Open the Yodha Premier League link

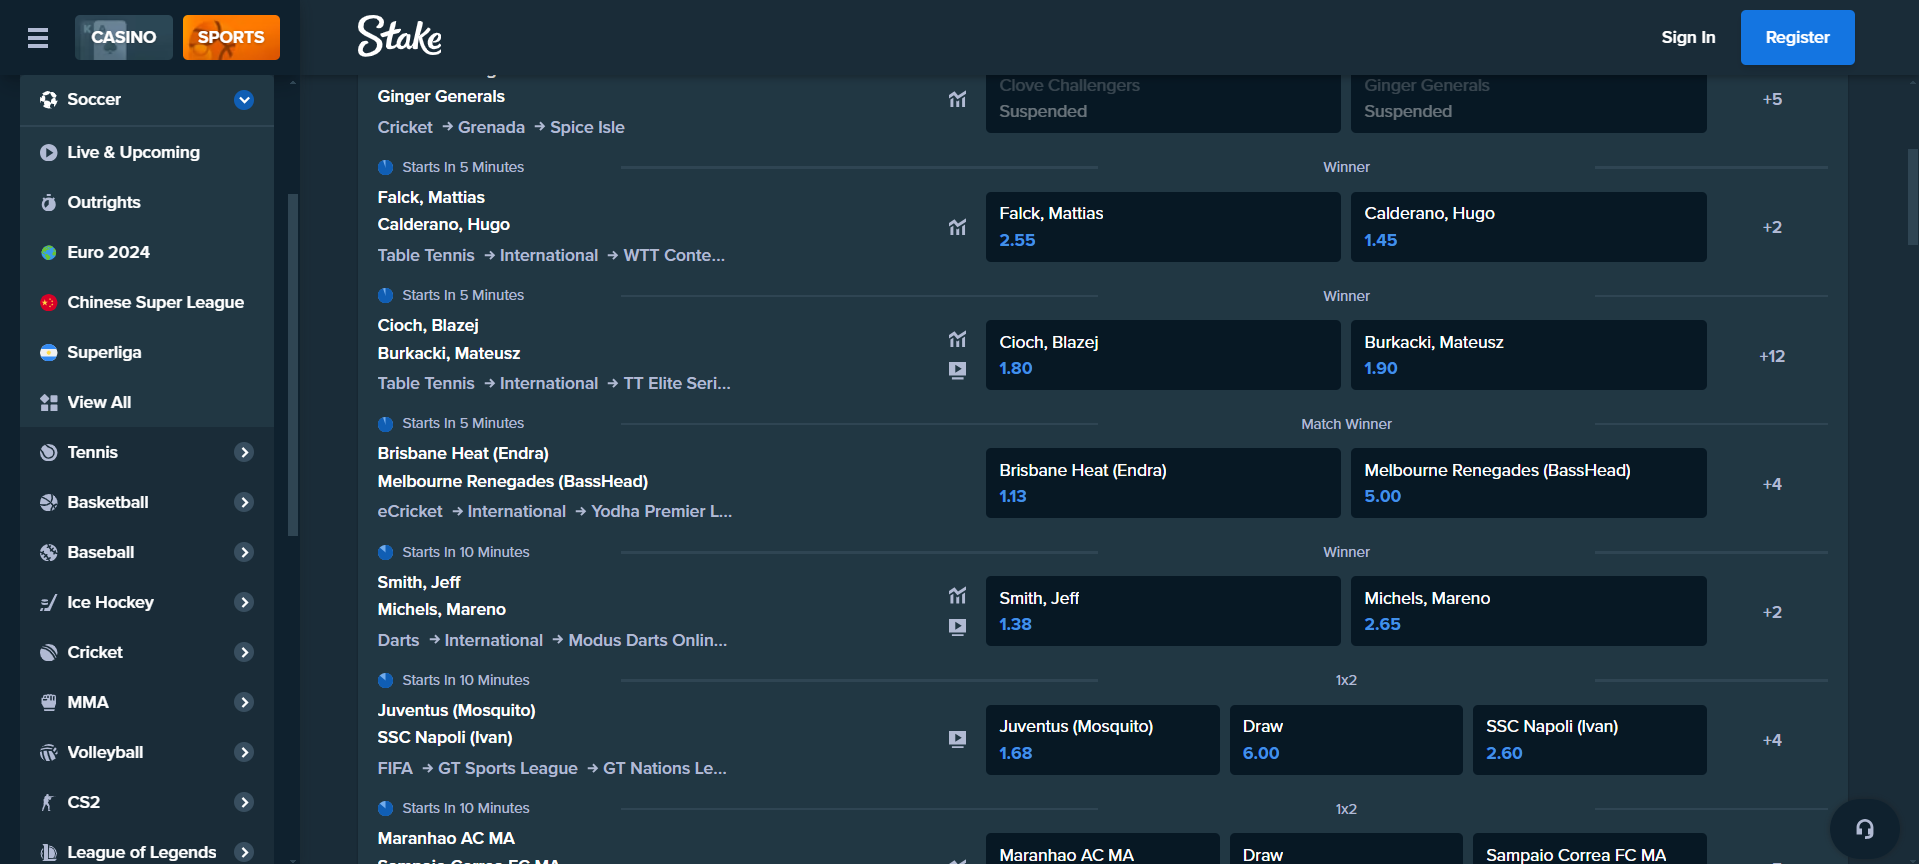661,511
